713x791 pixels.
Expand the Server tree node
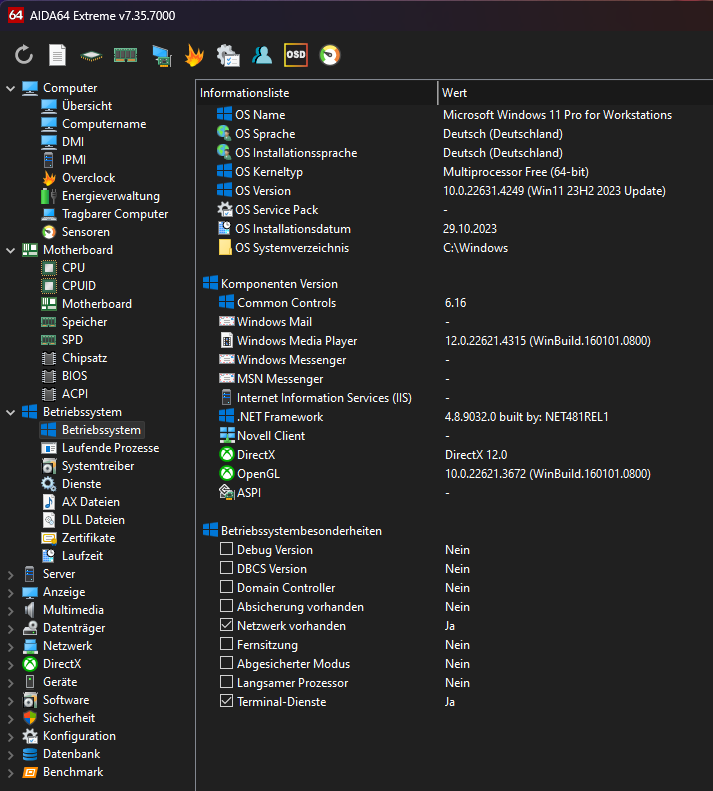[x=10, y=575]
